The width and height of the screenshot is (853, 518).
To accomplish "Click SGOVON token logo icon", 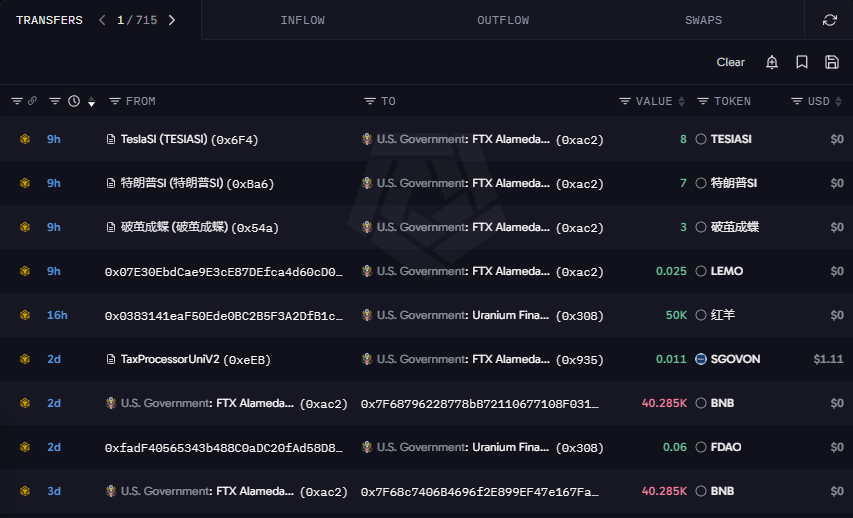I will tap(701, 359).
